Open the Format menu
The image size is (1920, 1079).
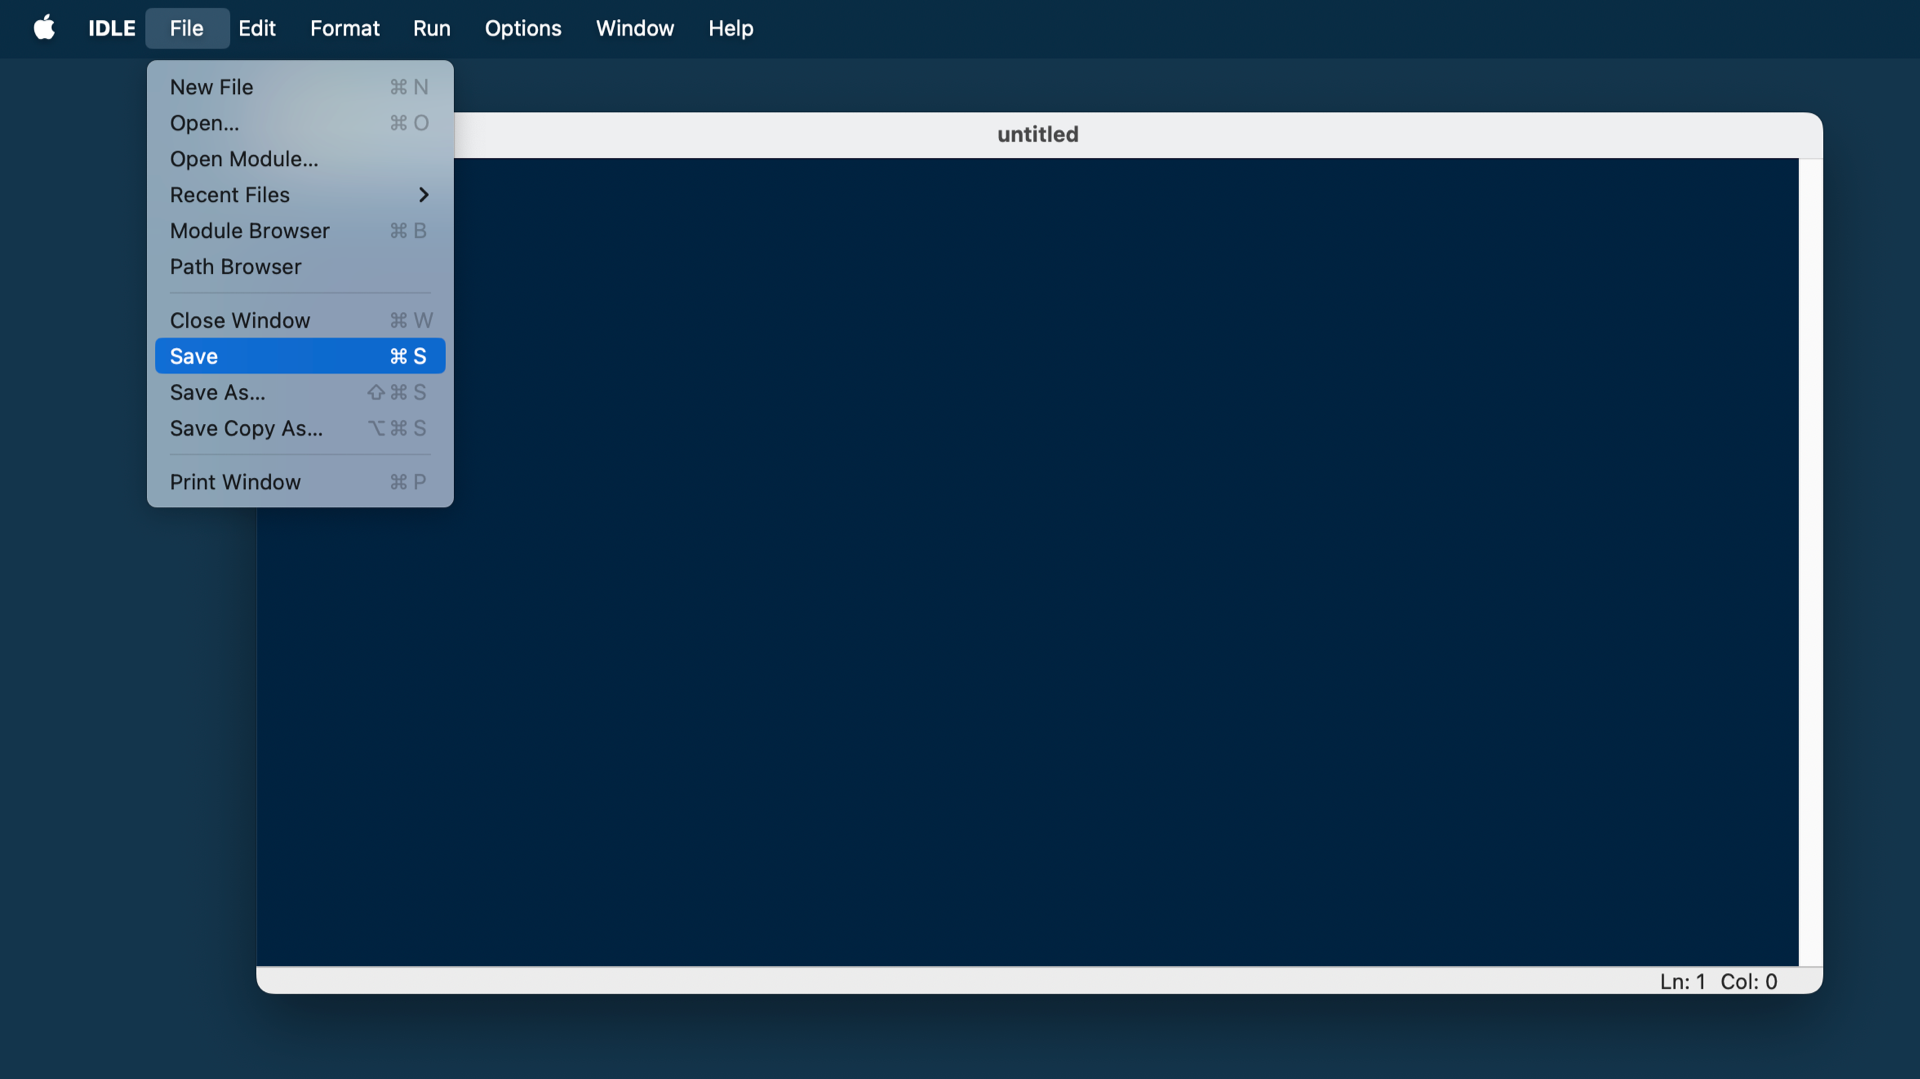344,28
